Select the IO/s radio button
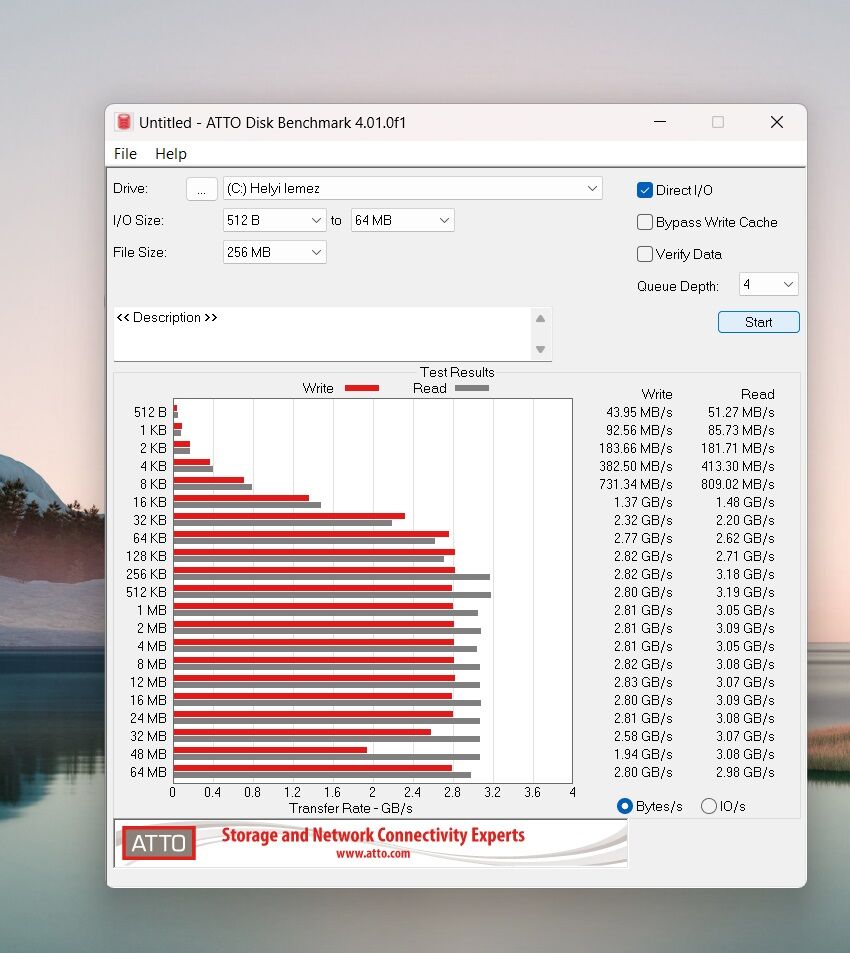 pyautogui.click(x=708, y=806)
